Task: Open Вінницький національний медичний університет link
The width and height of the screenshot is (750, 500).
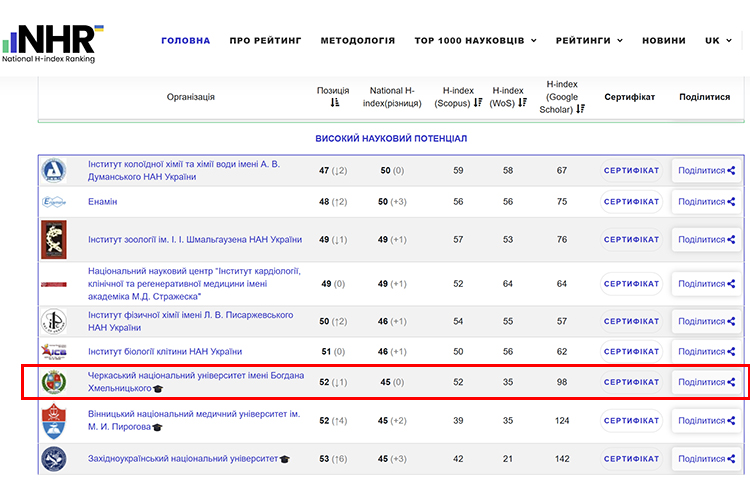Action: pyautogui.click(x=194, y=420)
